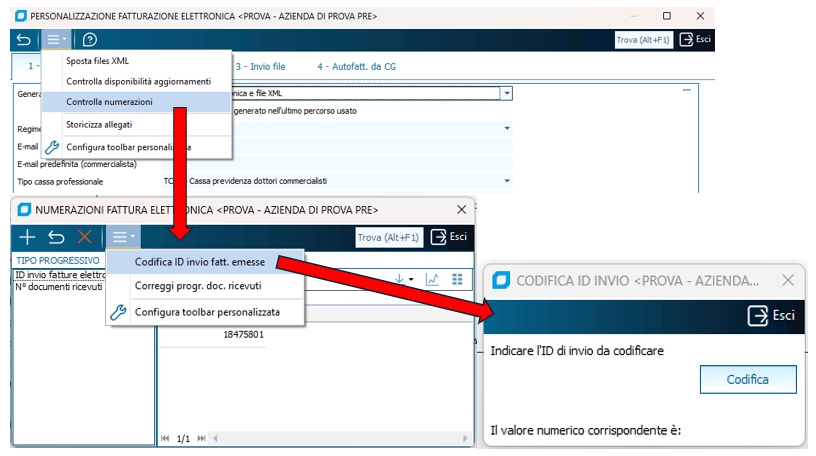
Task: Open the hamburger menu in Numerazioni toolbar
Action: [123, 237]
